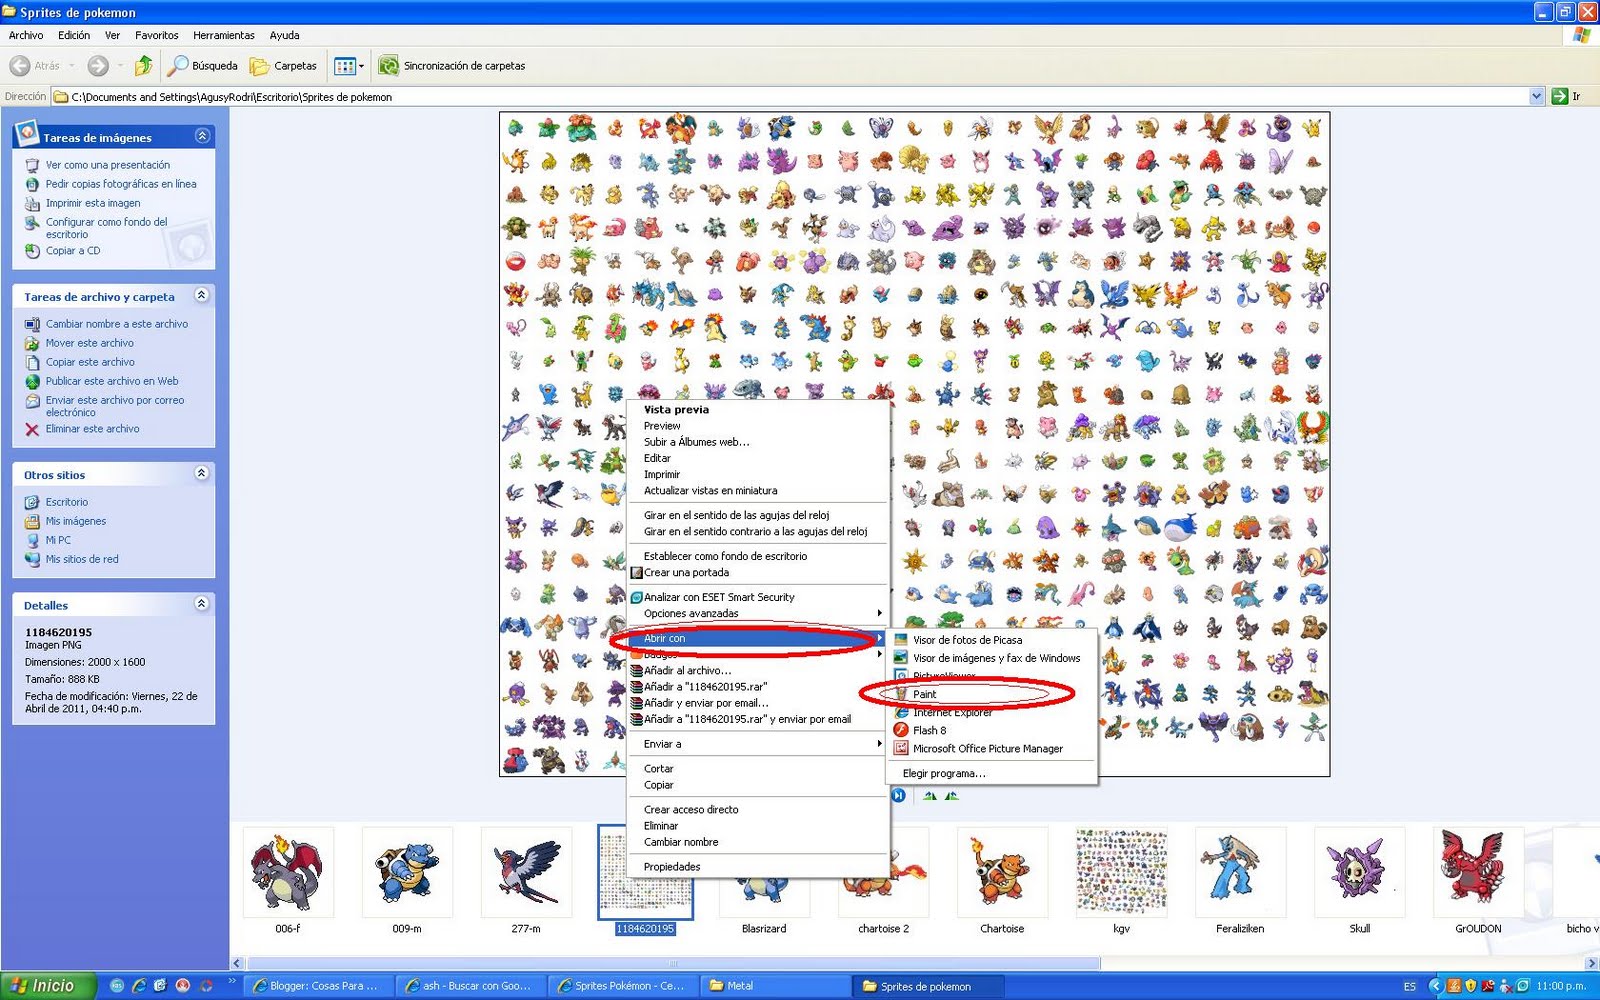
Task: Click the highlighted Abrir con menu entry
Action: pyautogui.click(x=757, y=638)
